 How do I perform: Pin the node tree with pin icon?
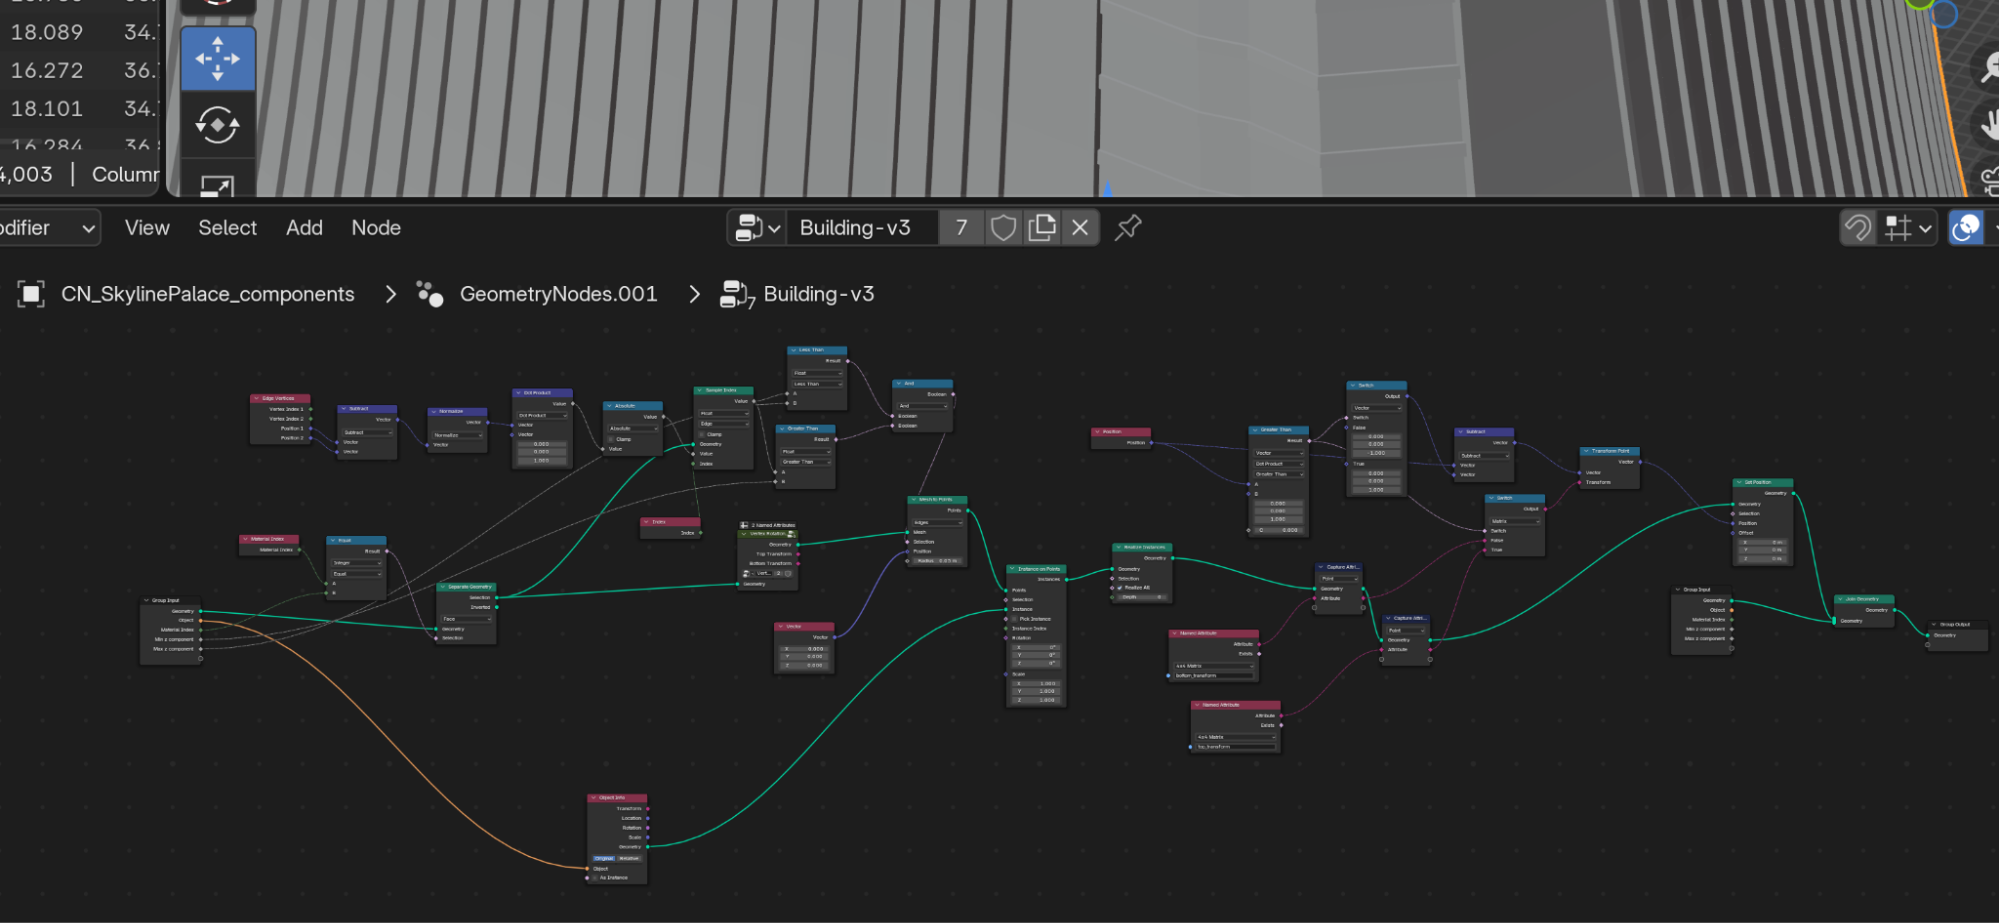point(1128,228)
